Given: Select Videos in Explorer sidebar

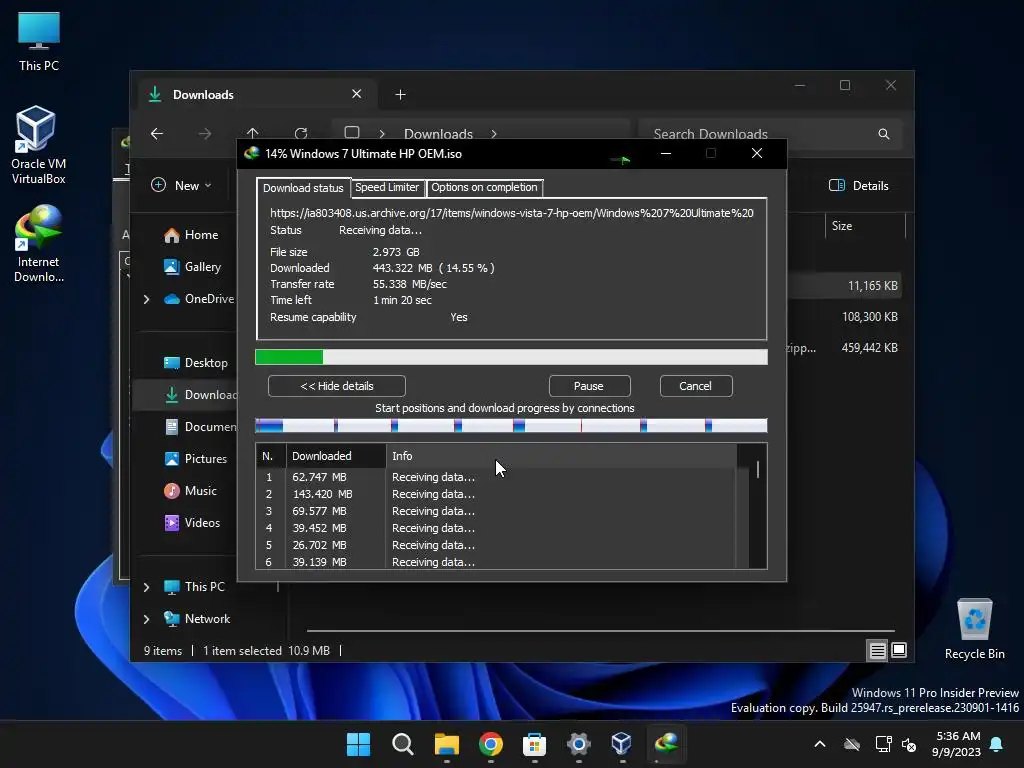Looking at the screenshot, I should (192, 523).
